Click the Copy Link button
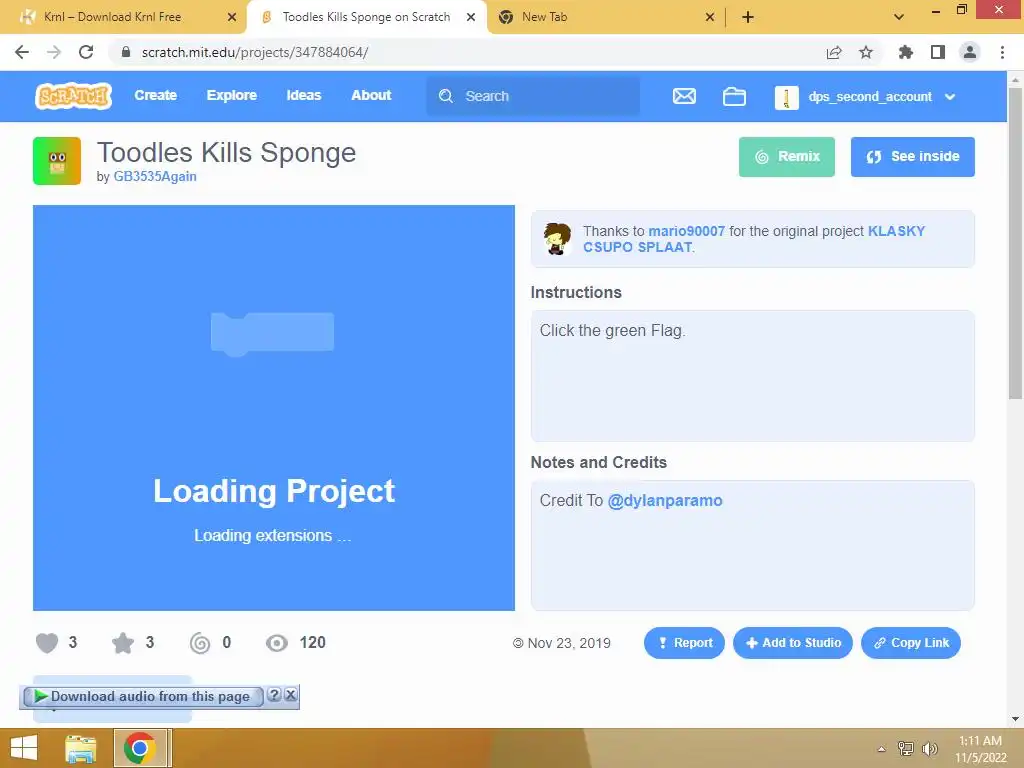Image resolution: width=1024 pixels, height=768 pixels. point(910,643)
